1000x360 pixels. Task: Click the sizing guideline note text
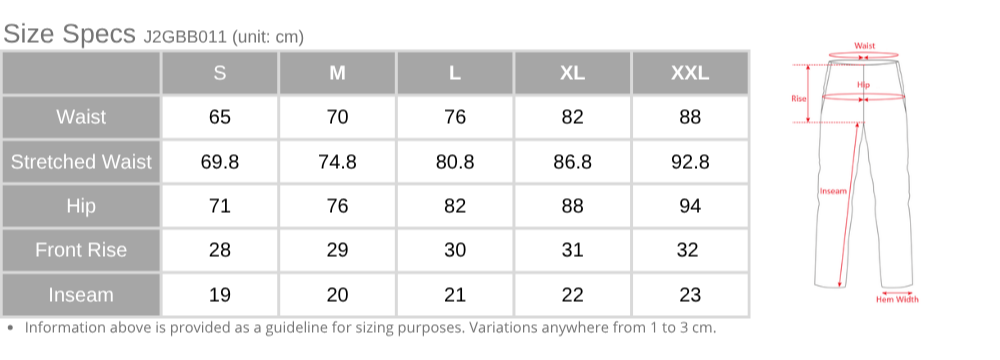(x=370, y=328)
